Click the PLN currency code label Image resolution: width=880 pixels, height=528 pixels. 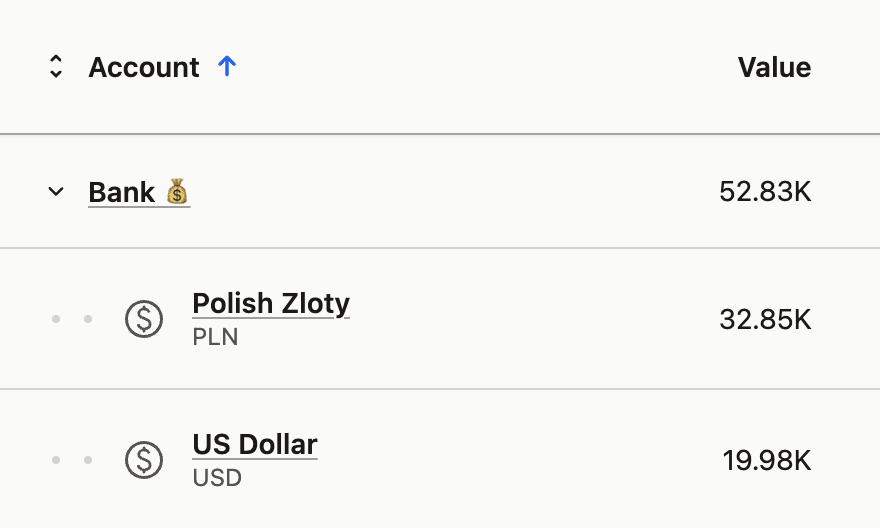click(x=215, y=336)
